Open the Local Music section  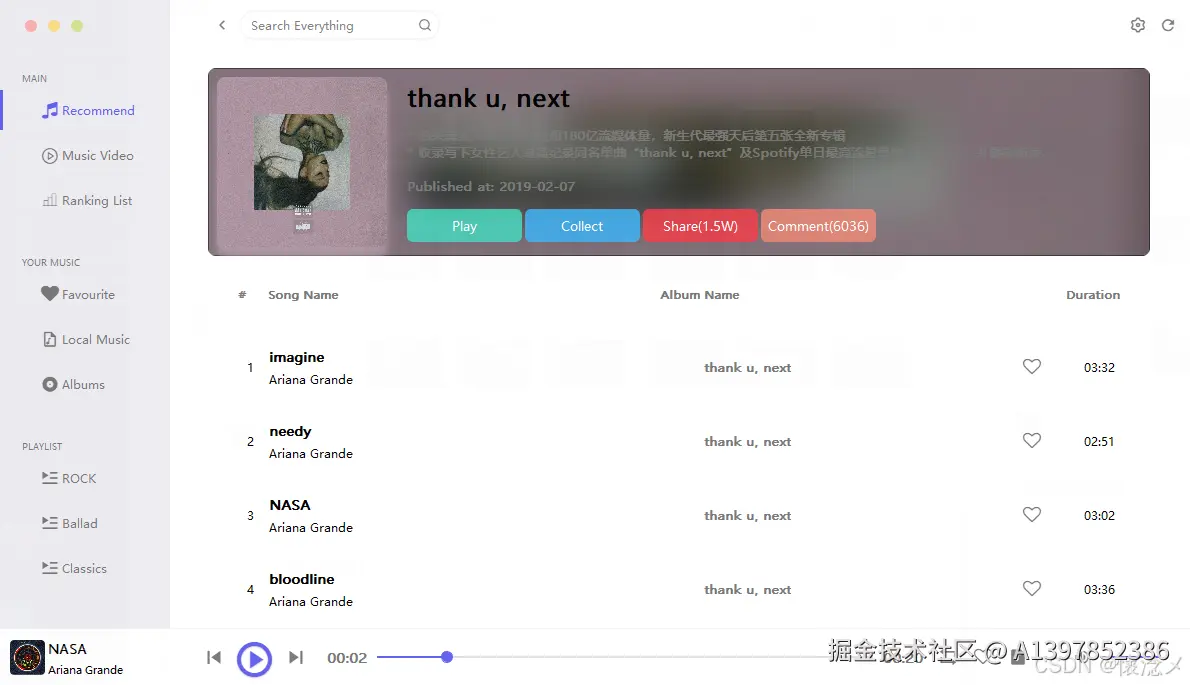tap(87, 339)
